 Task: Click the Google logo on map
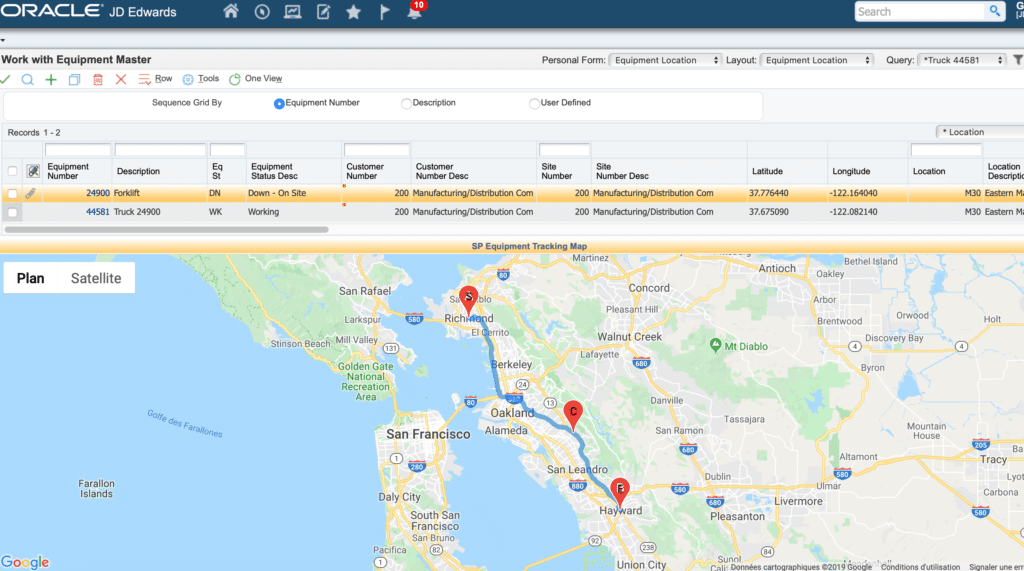click(25, 562)
